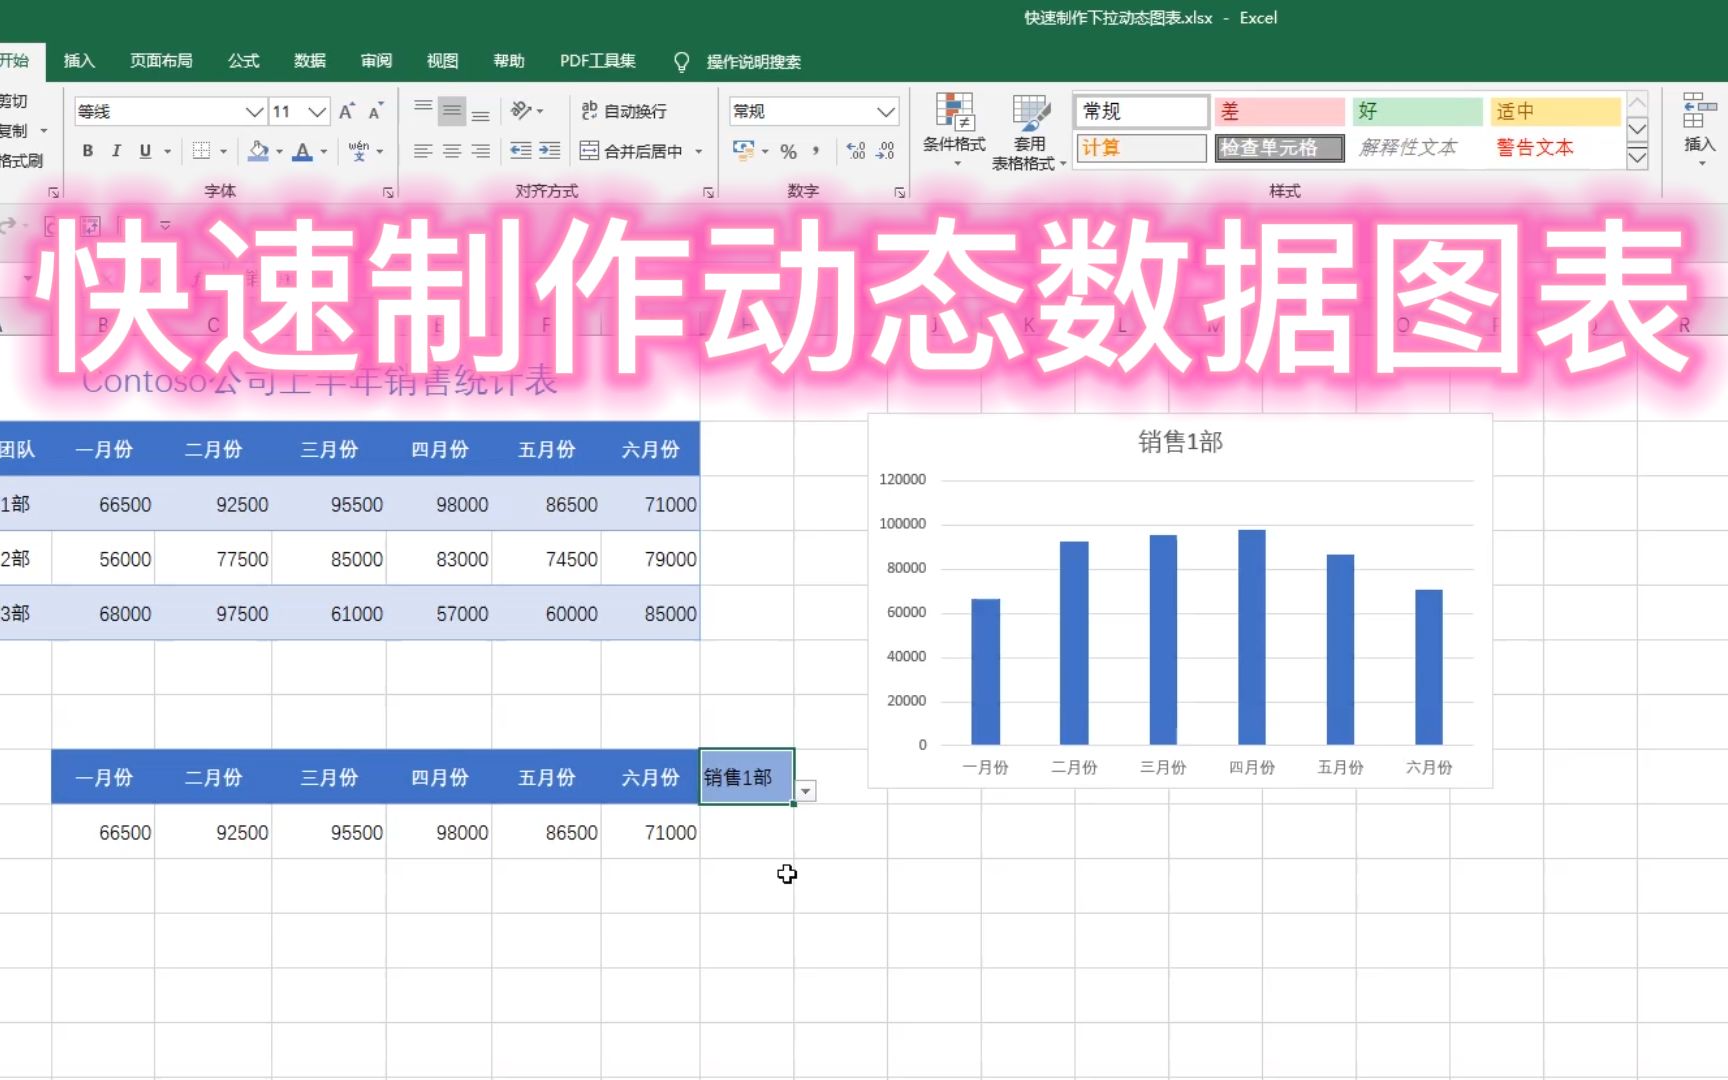Open the 对齐方式 group dialog launcher
The image size is (1728, 1080).
pyautogui.click(x=708, y=192)
